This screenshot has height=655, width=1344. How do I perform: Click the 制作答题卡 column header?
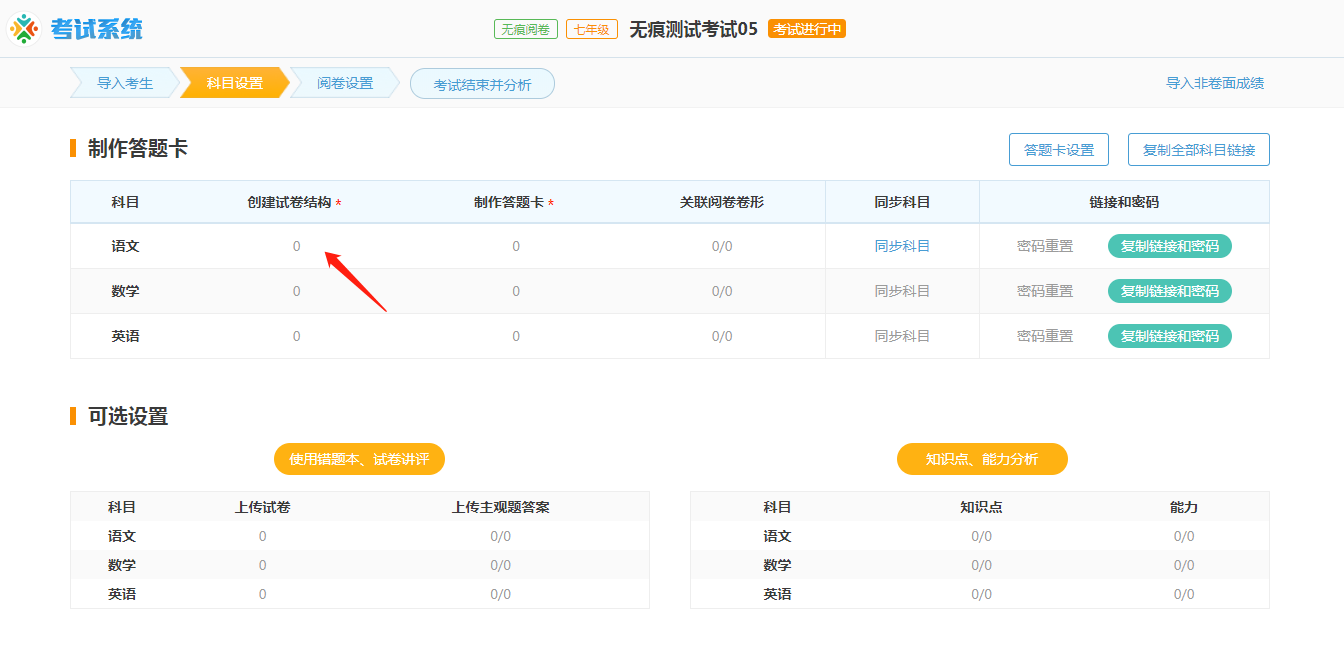tap(513, 202)
